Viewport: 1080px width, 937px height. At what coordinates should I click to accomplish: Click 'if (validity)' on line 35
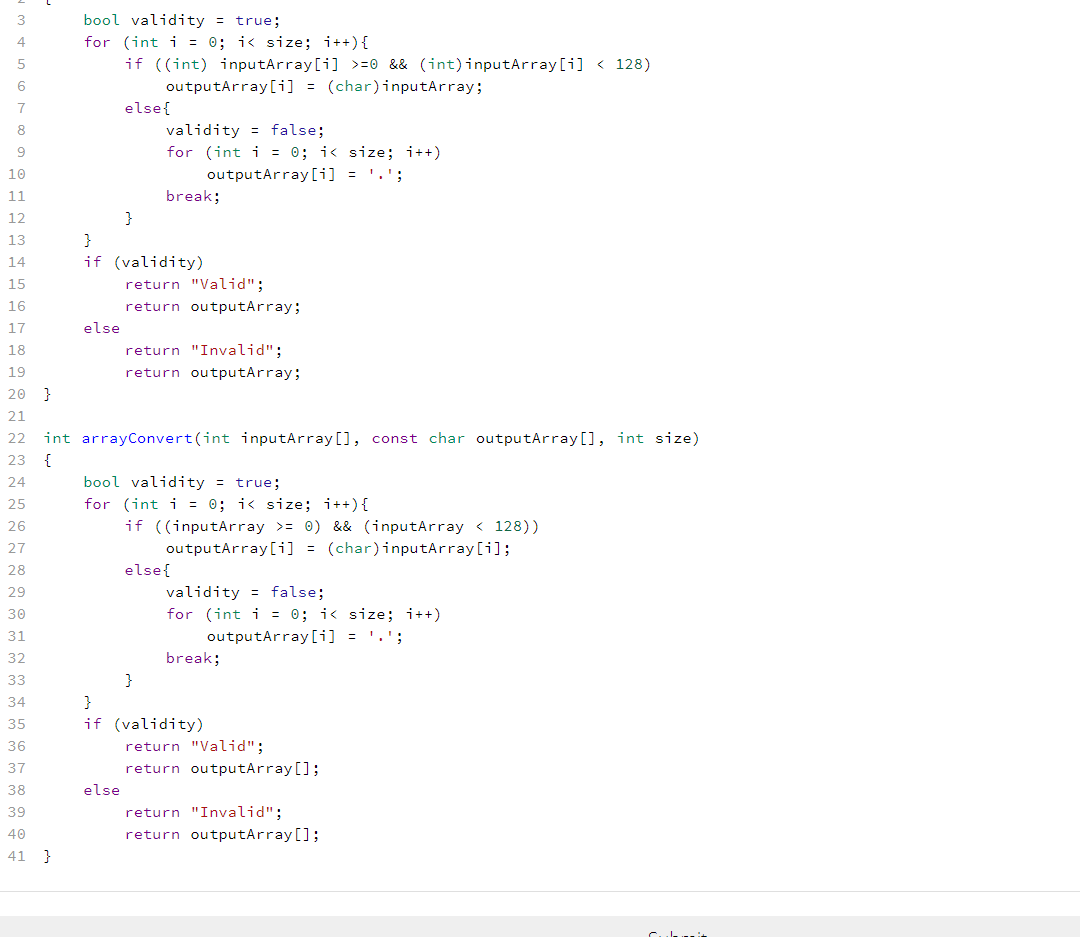point(143,724)
